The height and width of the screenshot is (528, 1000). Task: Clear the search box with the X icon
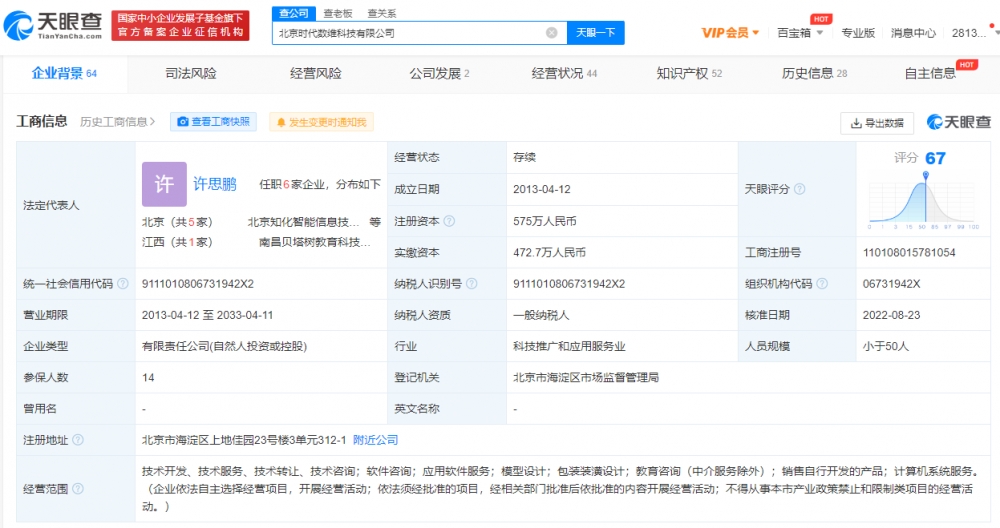pos(551,33)
